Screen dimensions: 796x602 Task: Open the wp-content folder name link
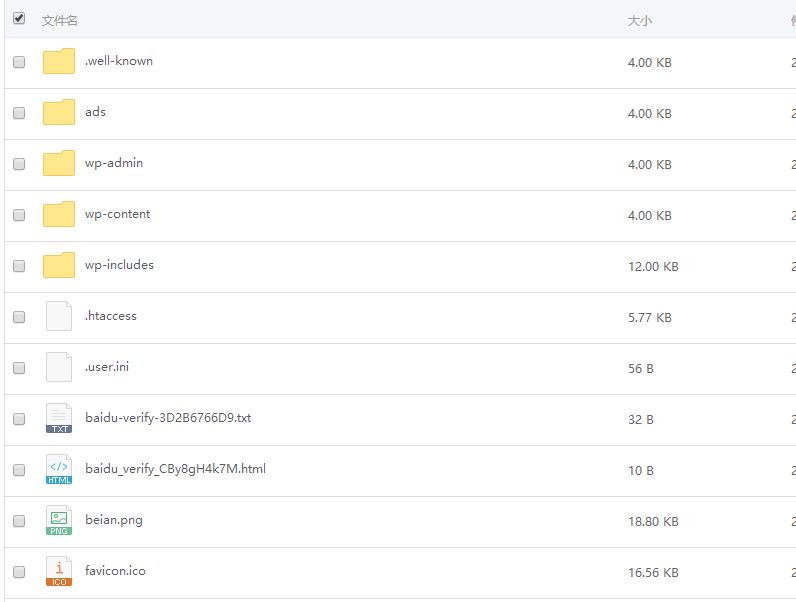tap(118, 214)
